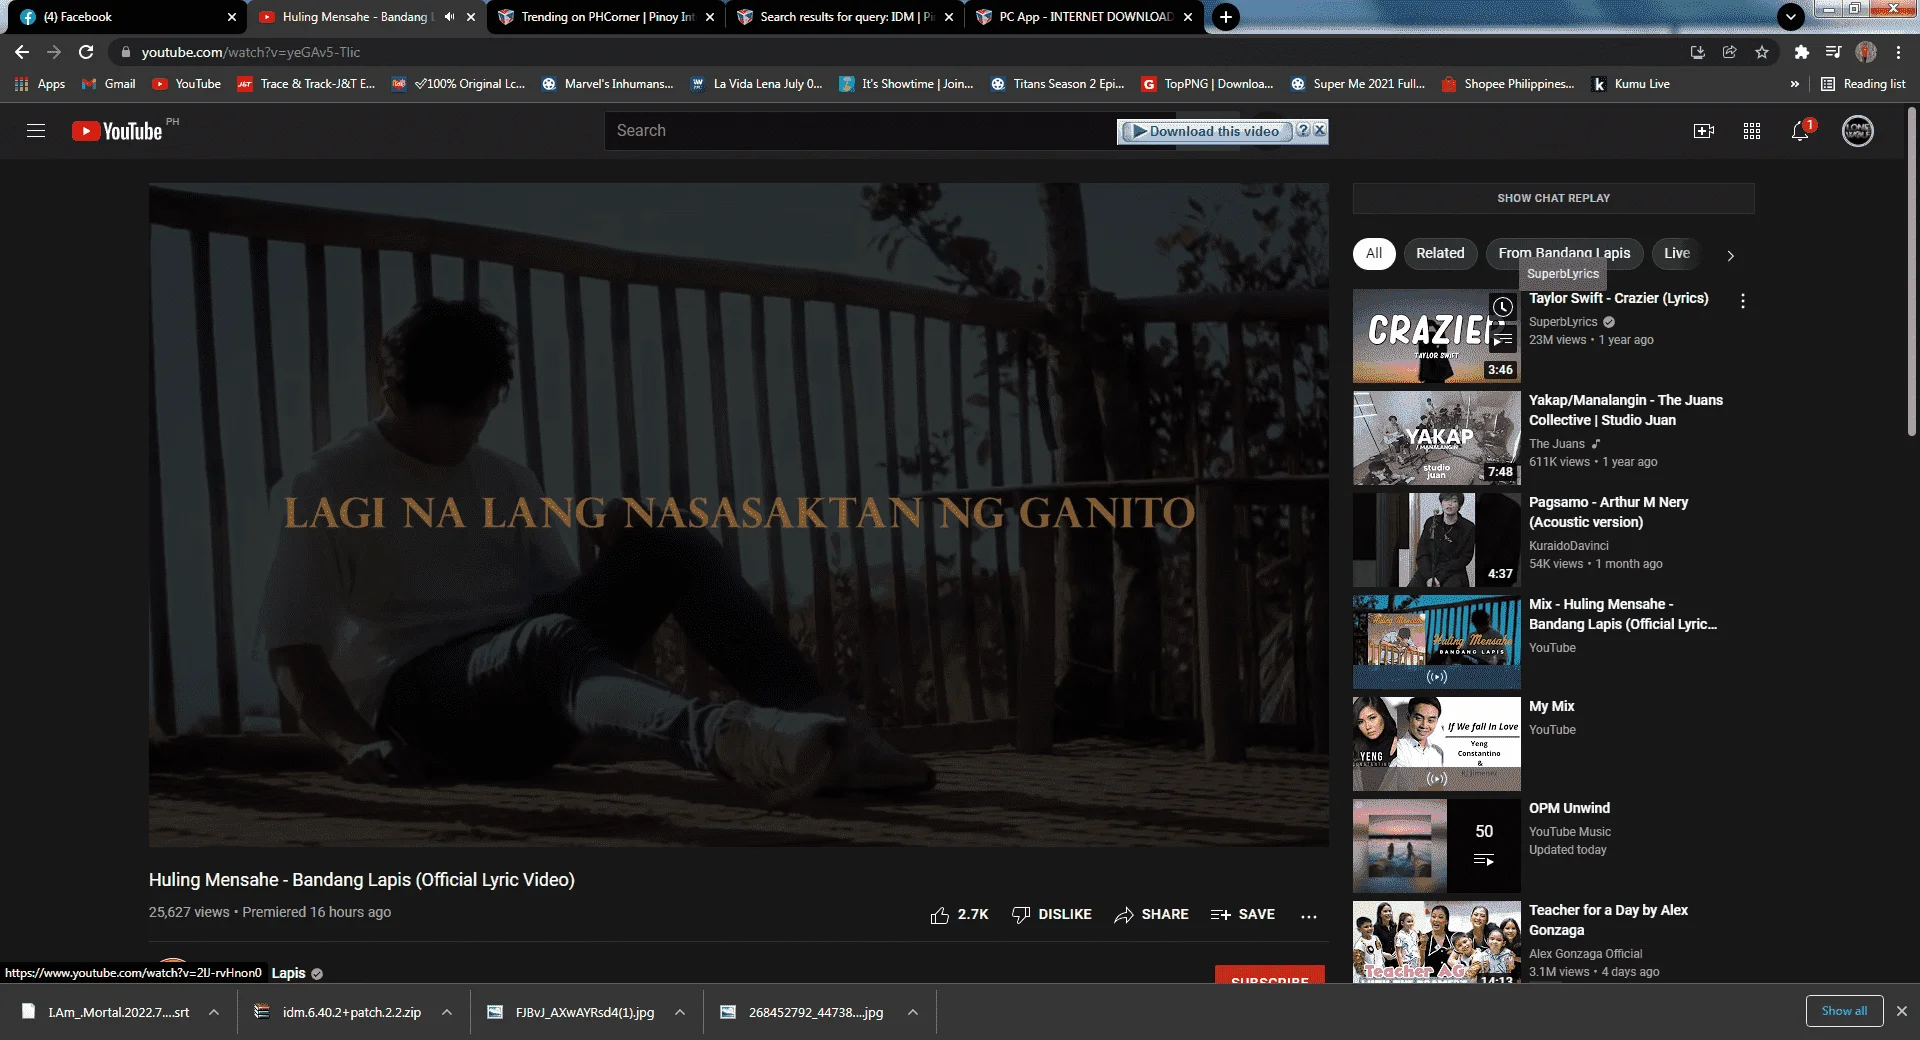Select the Related filter chip
This screenshot has height=1040, width=1920.
pos(1440,254)
